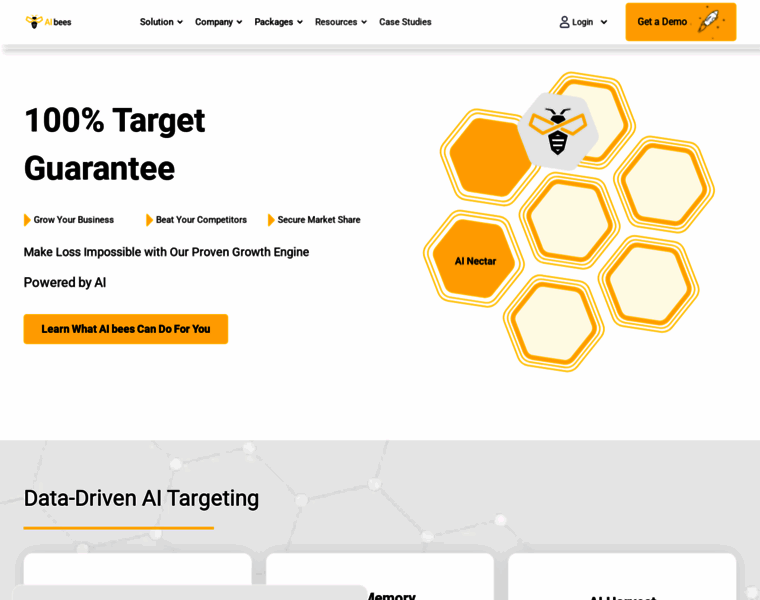Click the Get a Demo button
The image size is (760, 600).
point(681,22)
